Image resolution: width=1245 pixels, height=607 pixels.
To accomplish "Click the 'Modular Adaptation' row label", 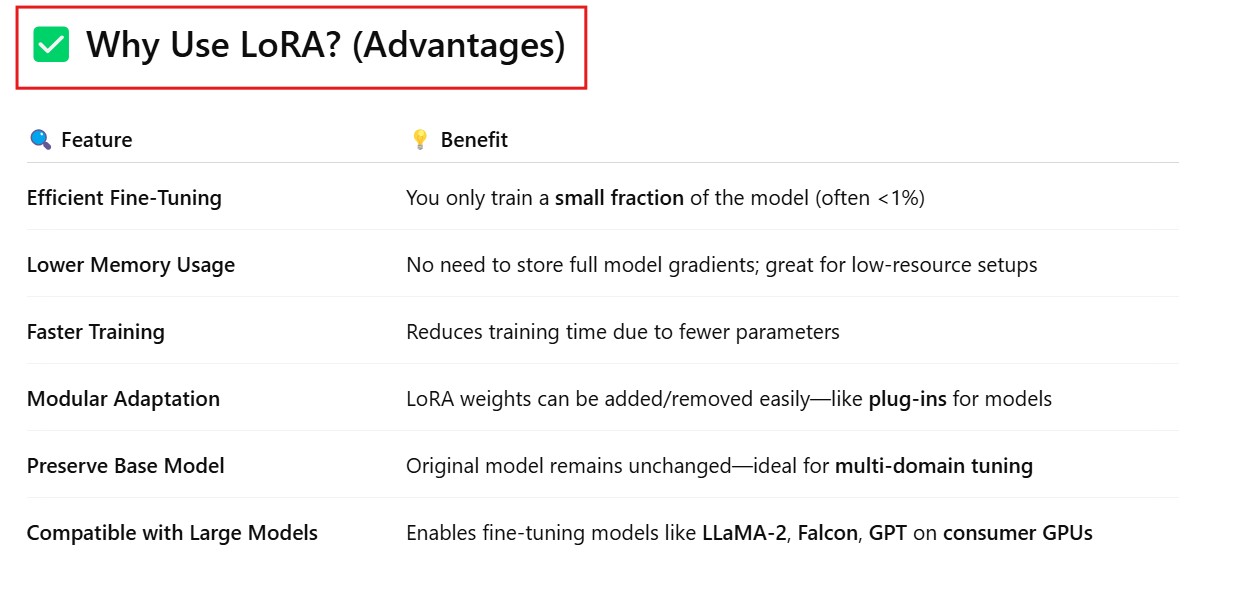I will pyautogui.click(x=123, y=399).
